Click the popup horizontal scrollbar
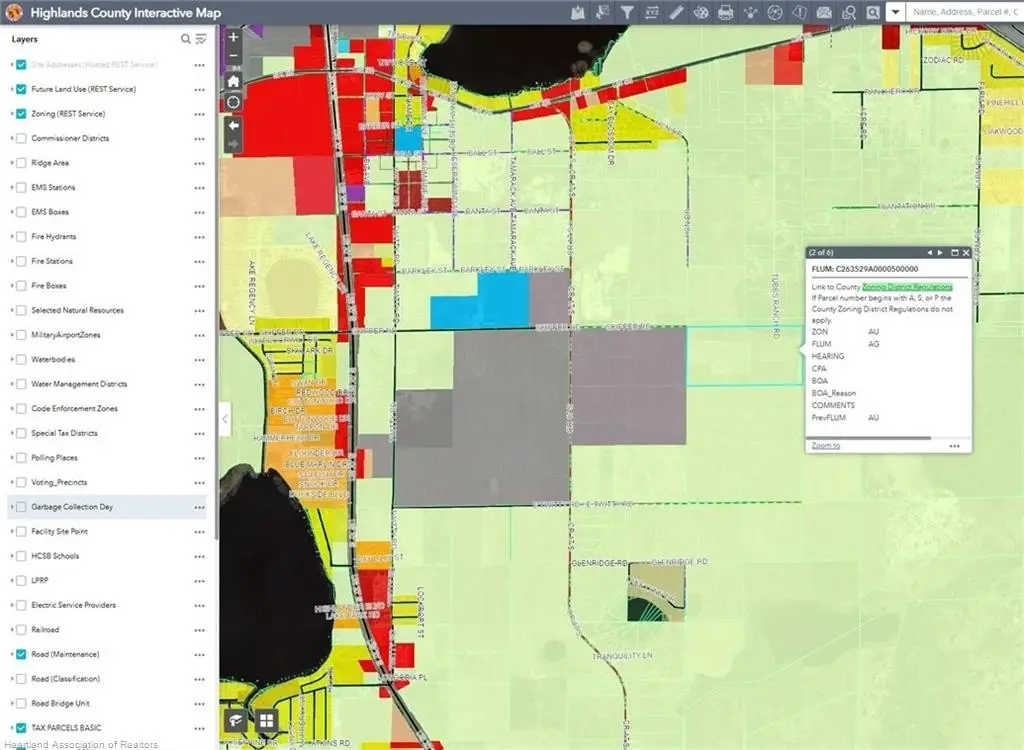 tap(869, 438)
